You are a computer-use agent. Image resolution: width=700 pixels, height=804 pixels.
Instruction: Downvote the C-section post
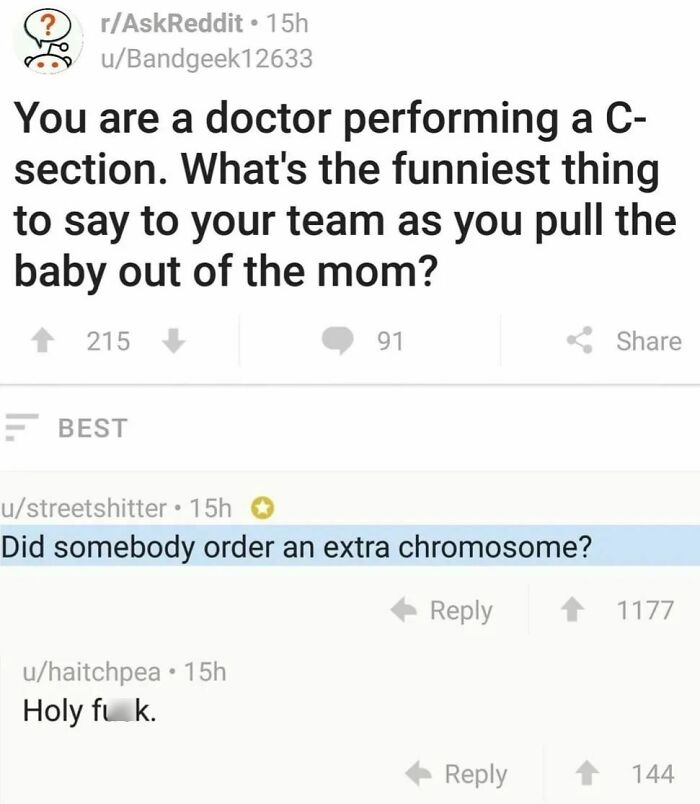coord(173,341)
